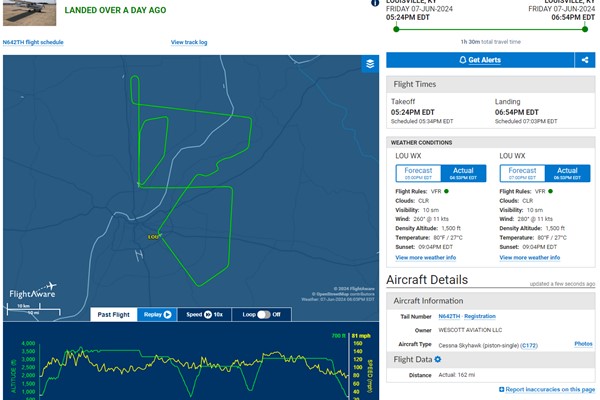Screen dimensions: 600x400
Task: Open the map layers control
Action: 370,64
